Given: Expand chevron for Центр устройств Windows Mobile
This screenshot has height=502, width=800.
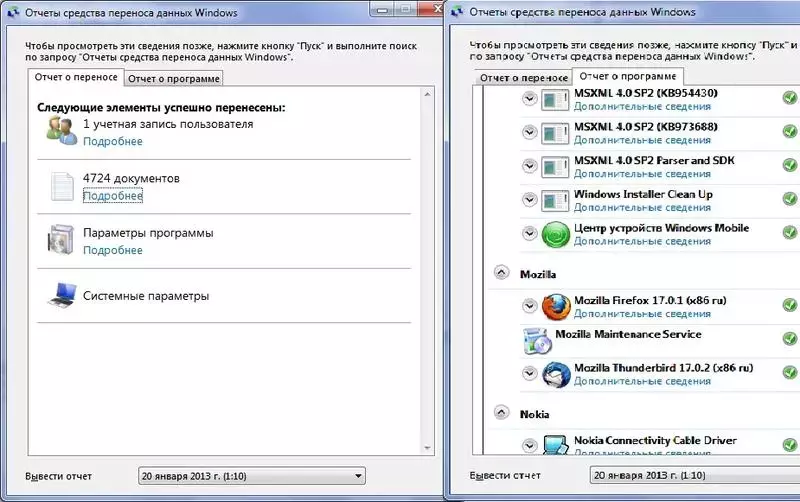Looking at the screenshot, I should point(530,233).
